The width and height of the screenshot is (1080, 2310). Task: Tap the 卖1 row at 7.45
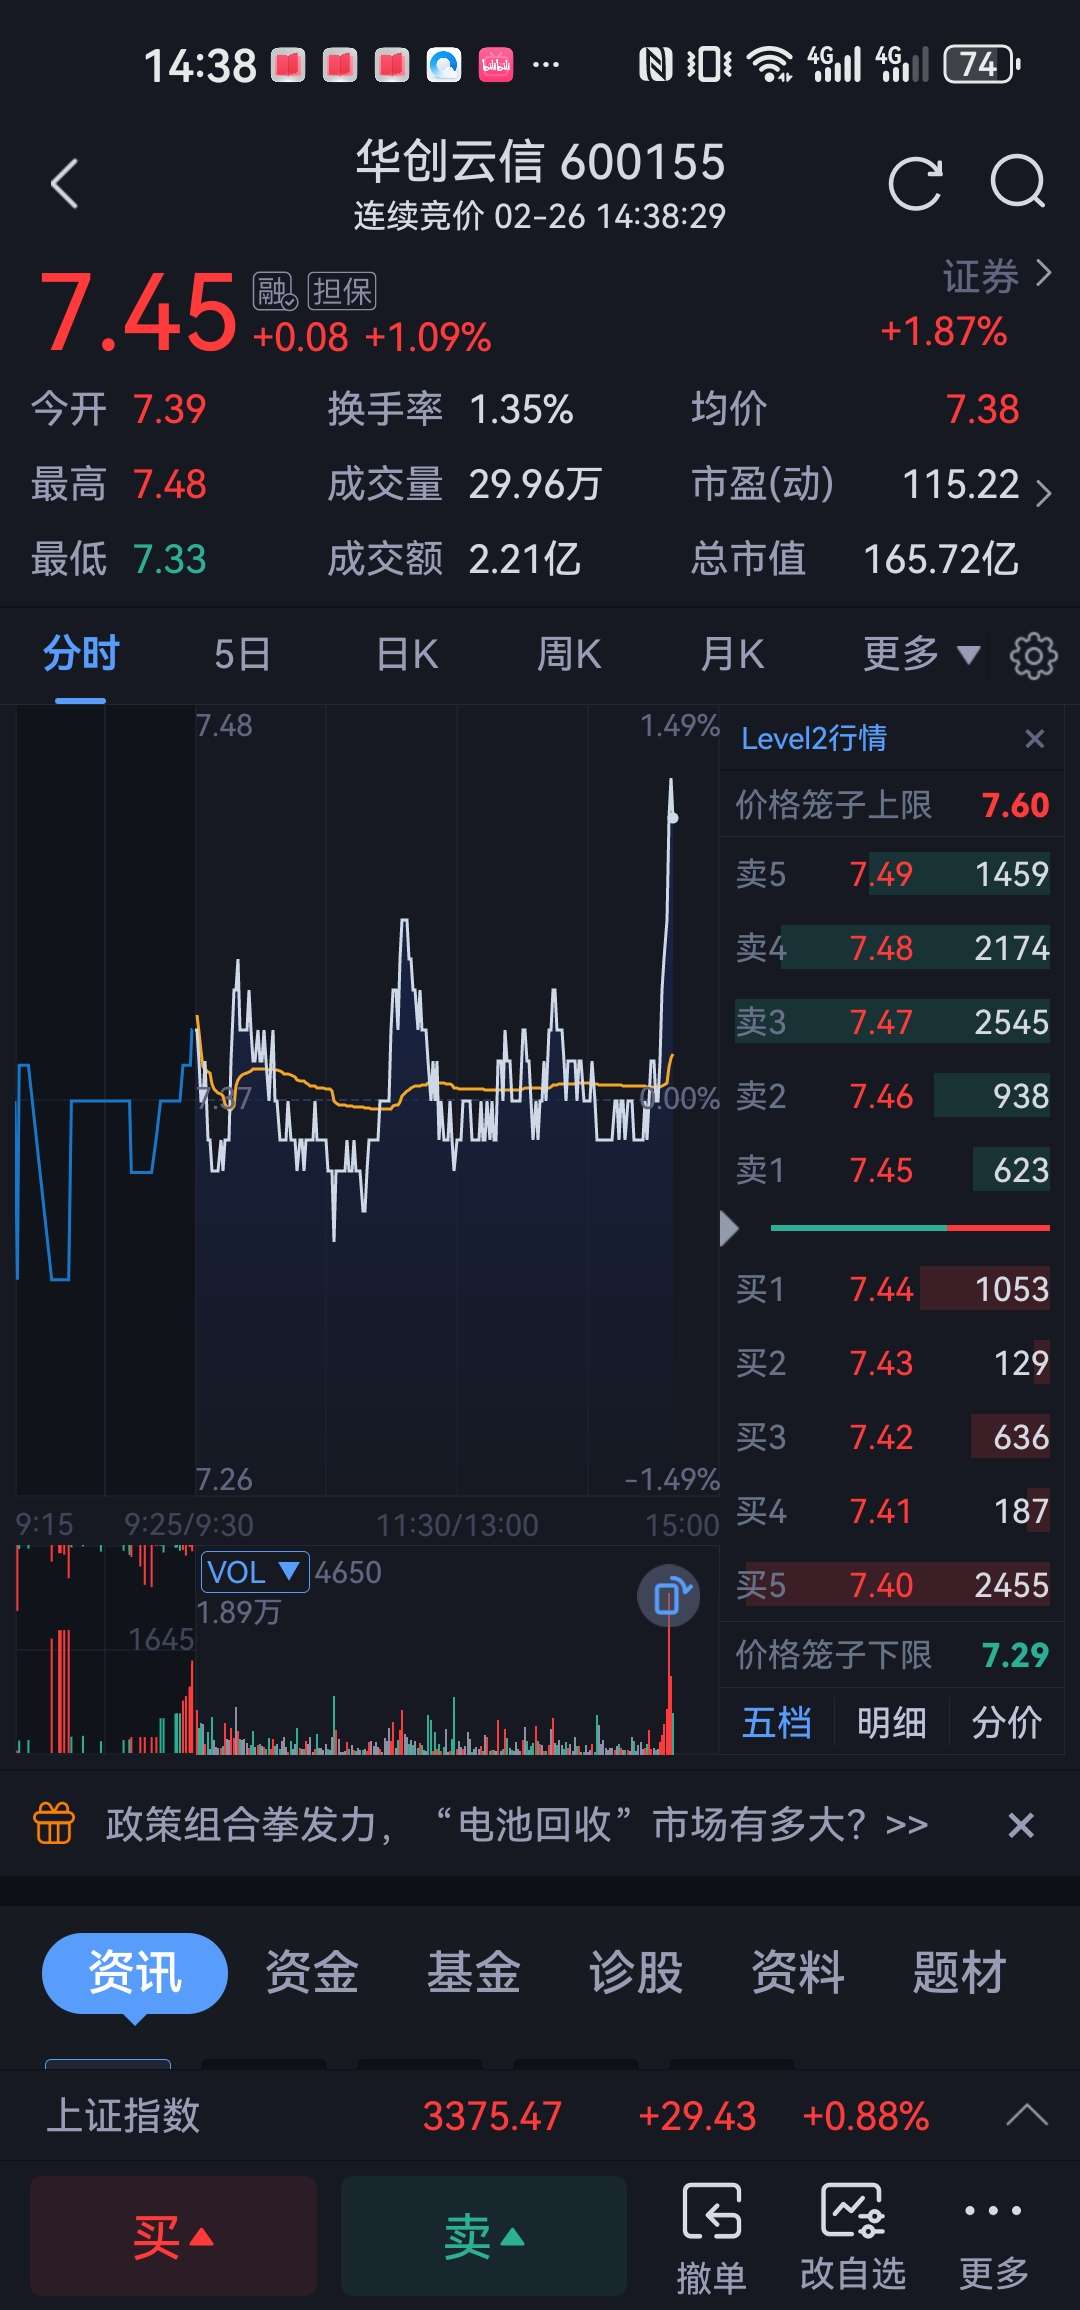pos(892,1170)
